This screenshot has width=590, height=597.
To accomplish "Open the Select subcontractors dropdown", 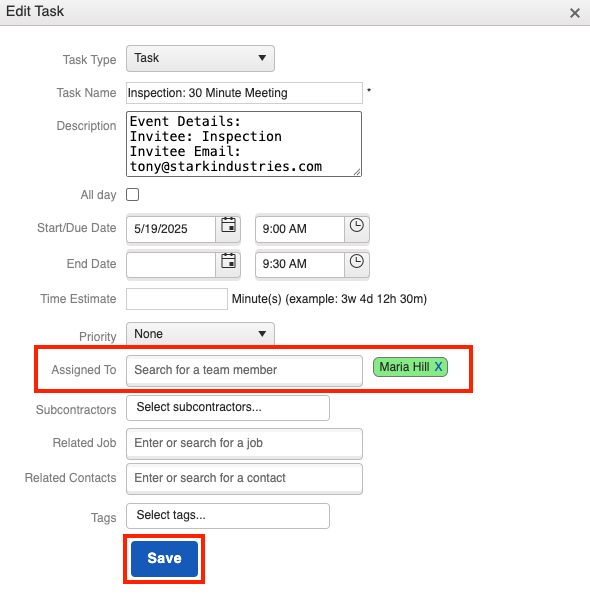I will (x=228, y=408).
